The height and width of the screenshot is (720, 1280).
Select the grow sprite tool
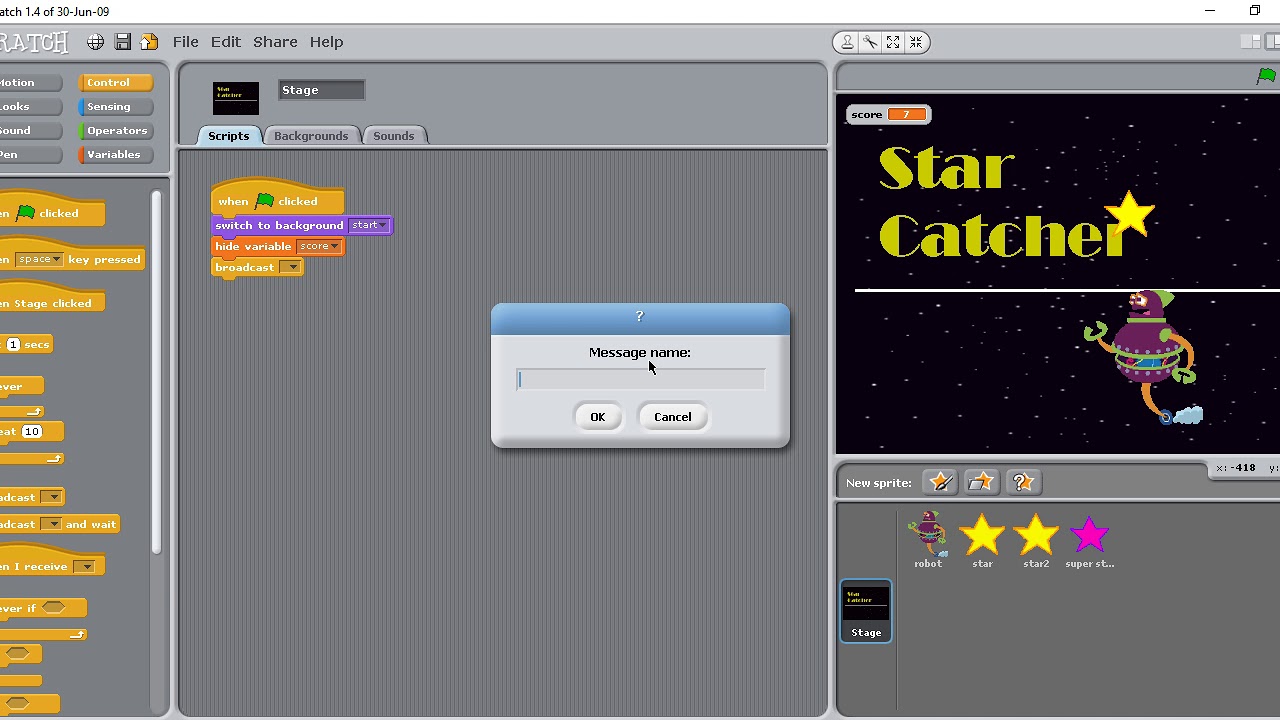[x=893, y=42]
